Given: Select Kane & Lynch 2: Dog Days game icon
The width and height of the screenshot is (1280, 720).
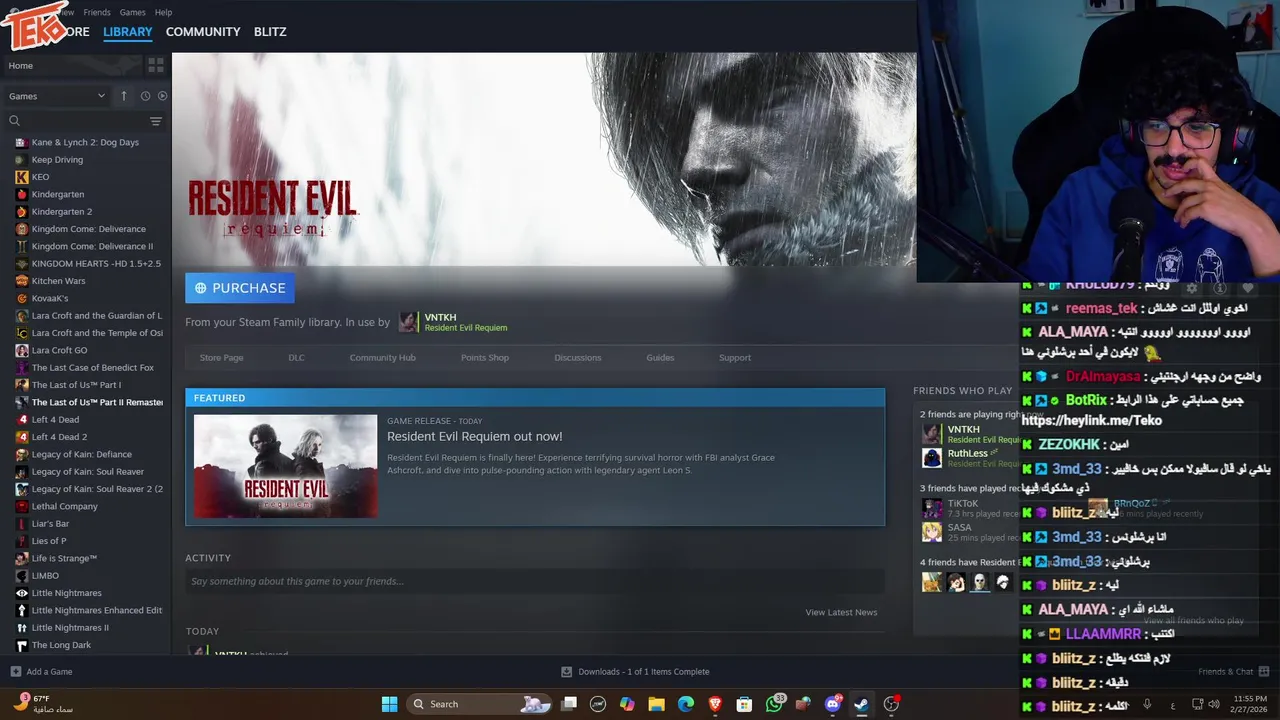Looking at the screenshot, I should 21,142.
